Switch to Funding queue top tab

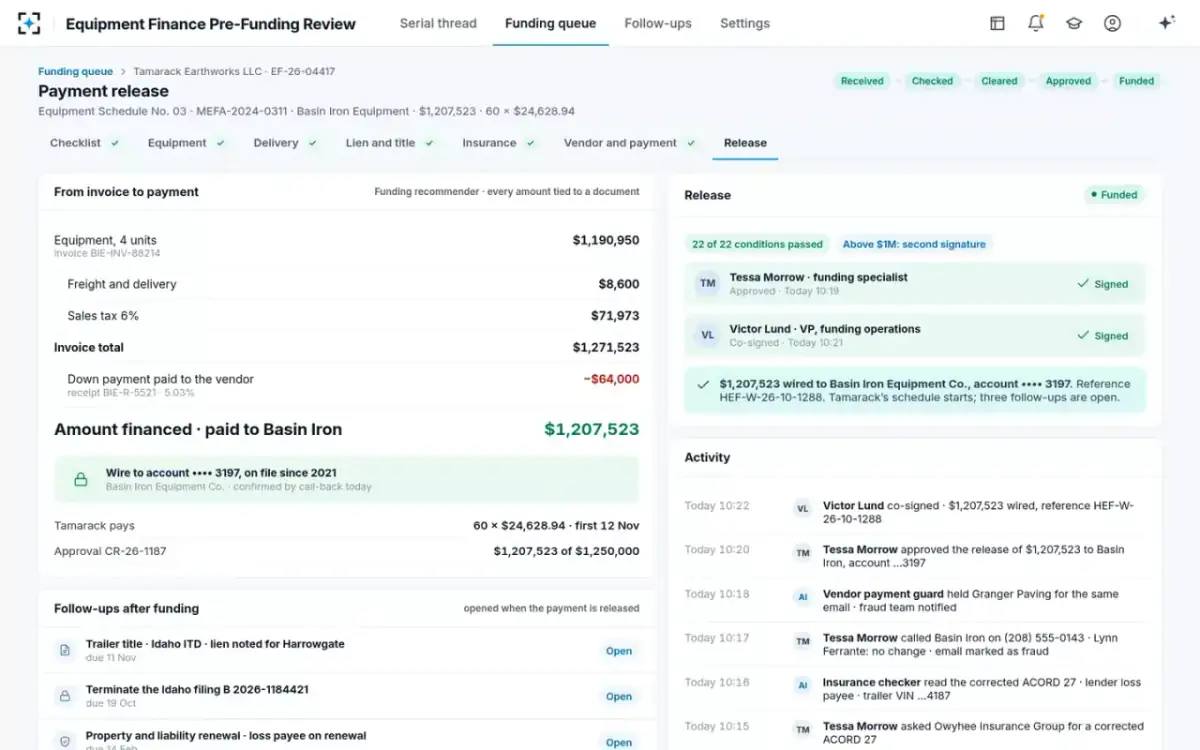(550, 23)
